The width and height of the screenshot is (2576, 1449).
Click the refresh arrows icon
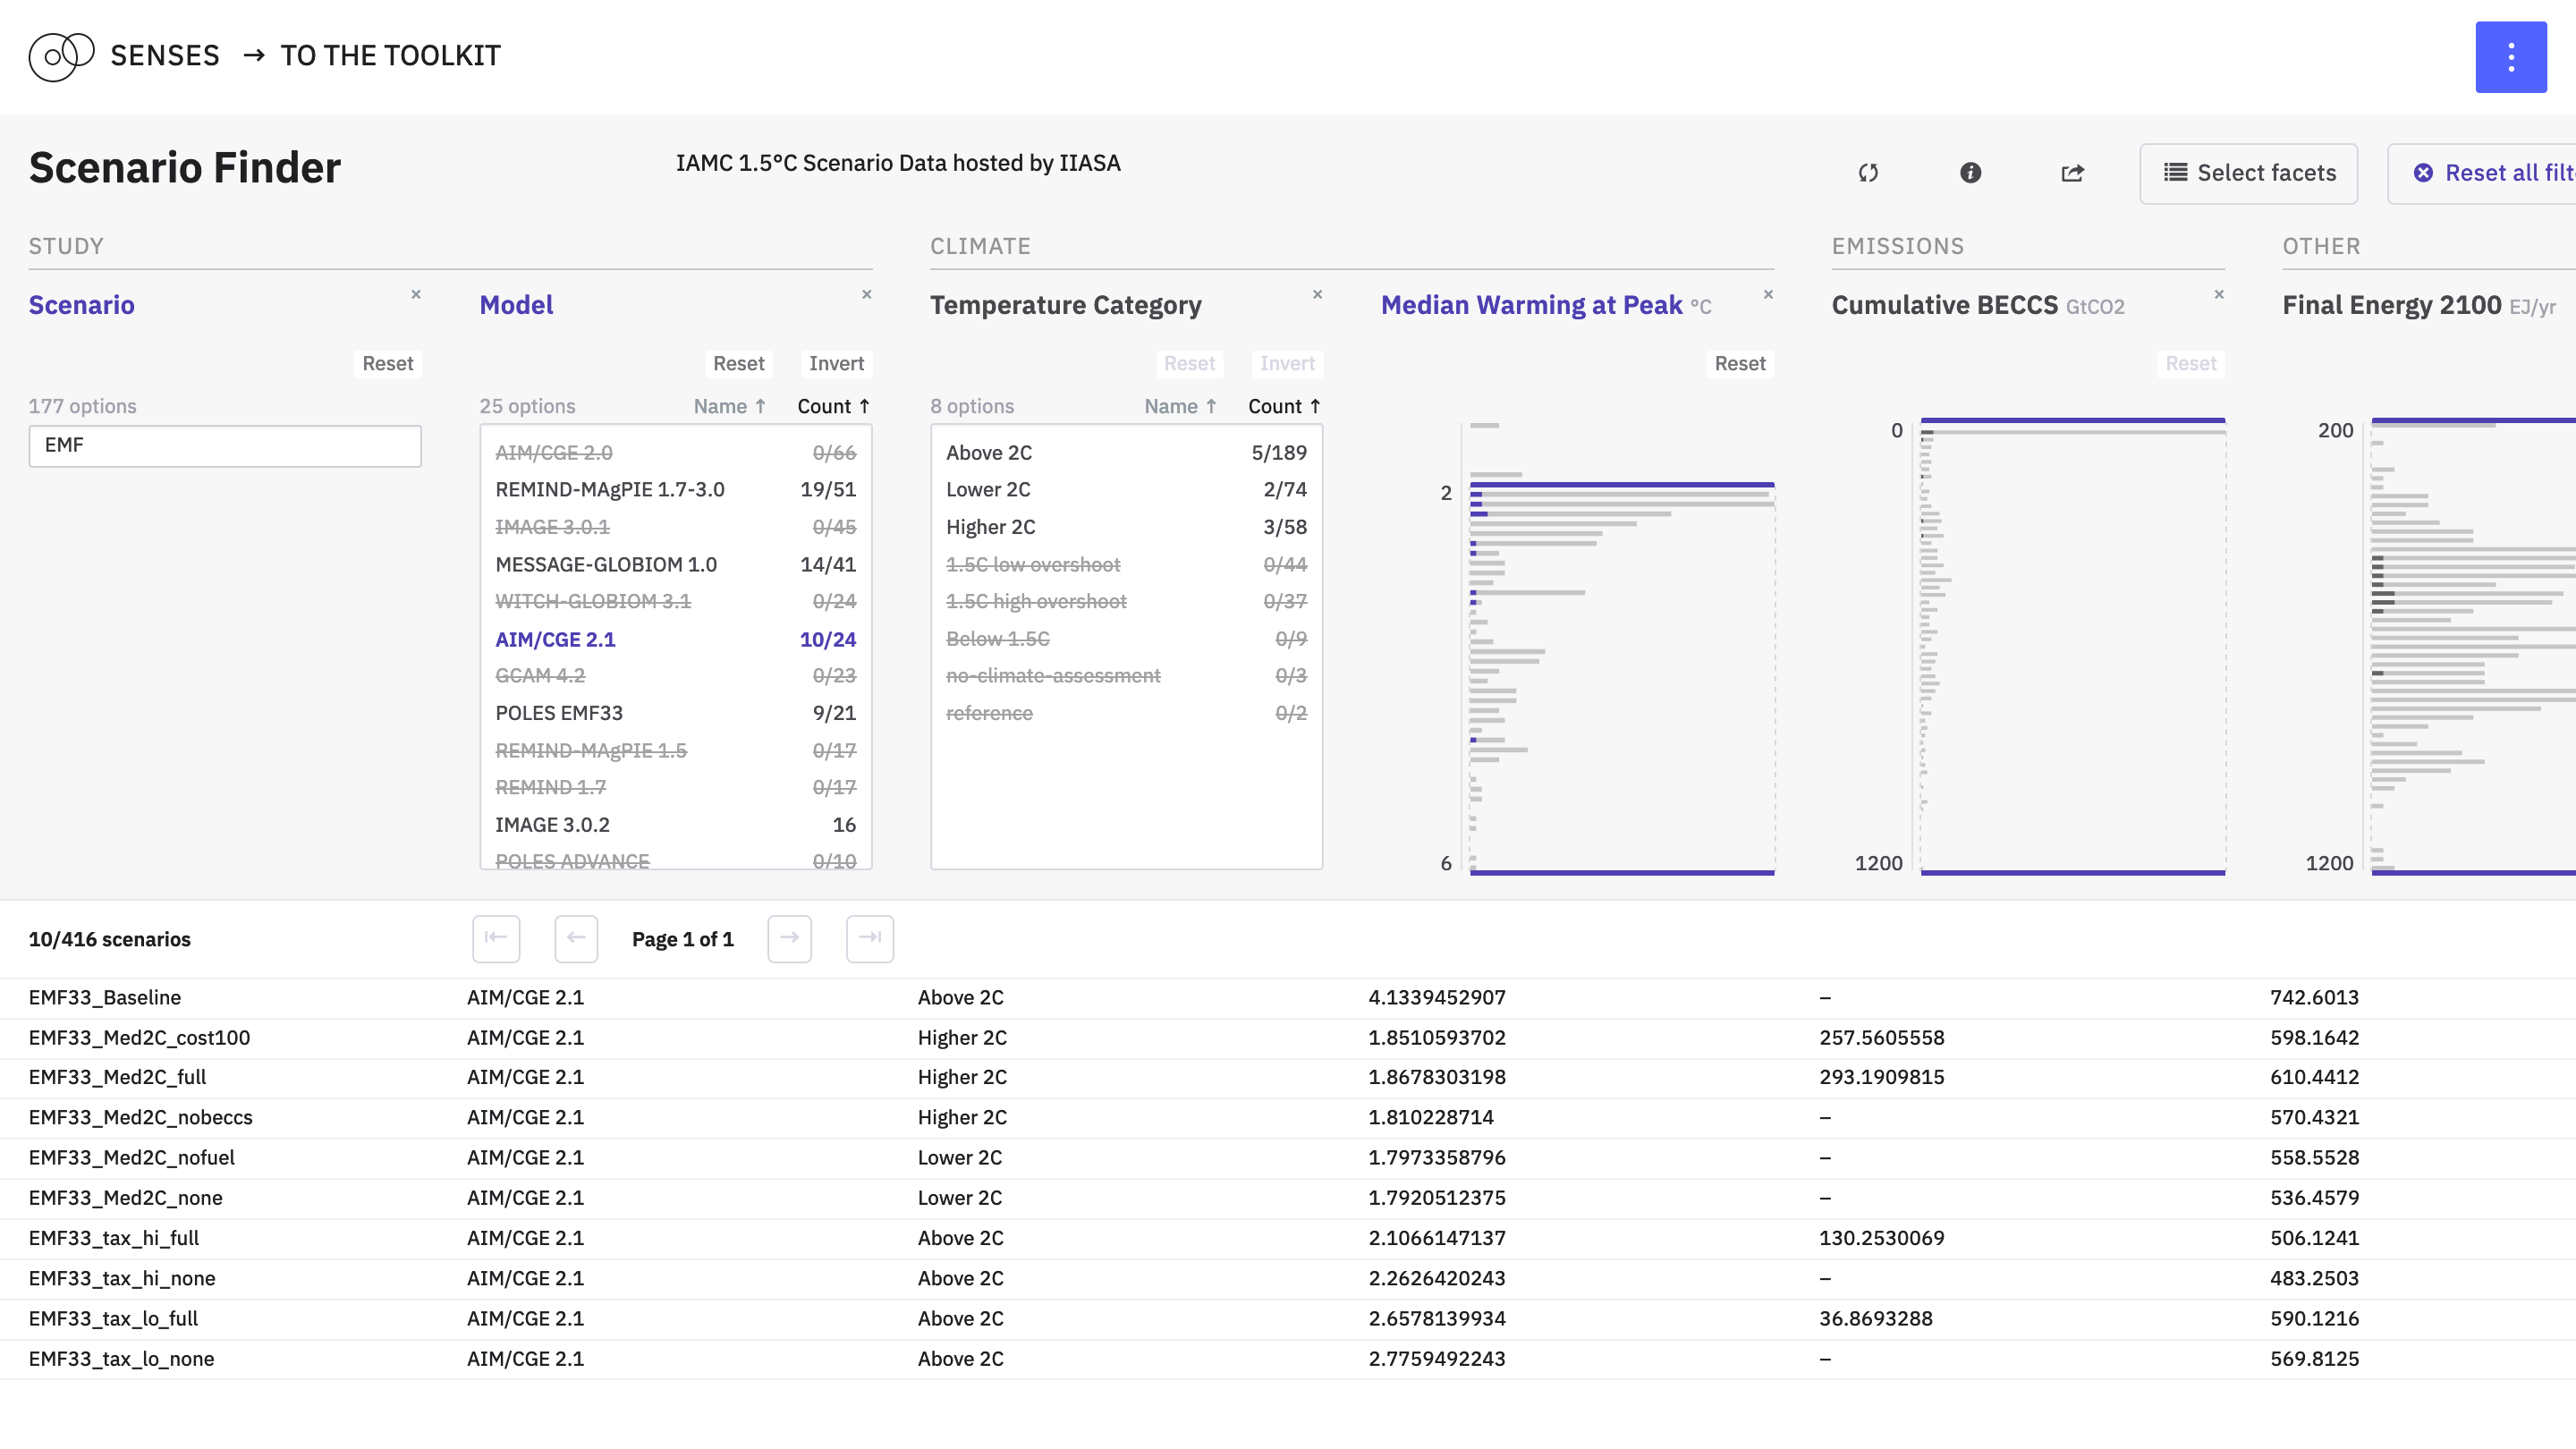(1868, 173)
